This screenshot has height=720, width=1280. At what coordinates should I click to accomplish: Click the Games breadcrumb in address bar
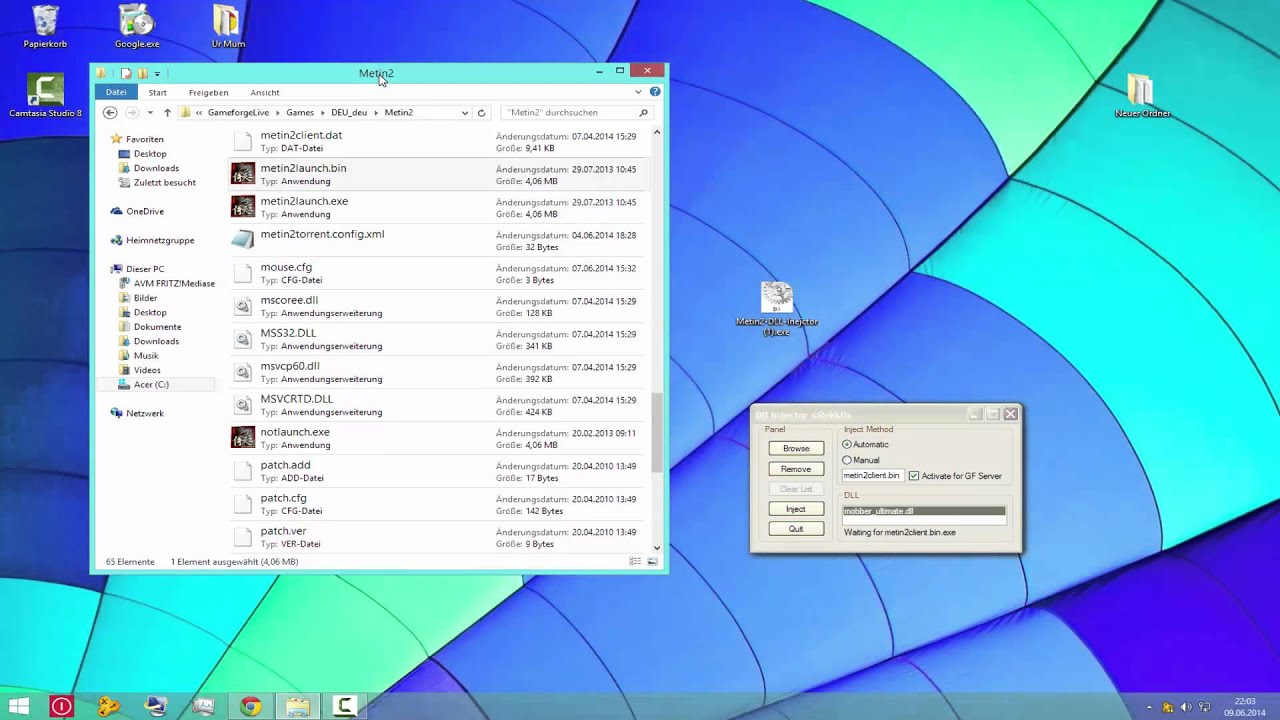pos(300,113)
